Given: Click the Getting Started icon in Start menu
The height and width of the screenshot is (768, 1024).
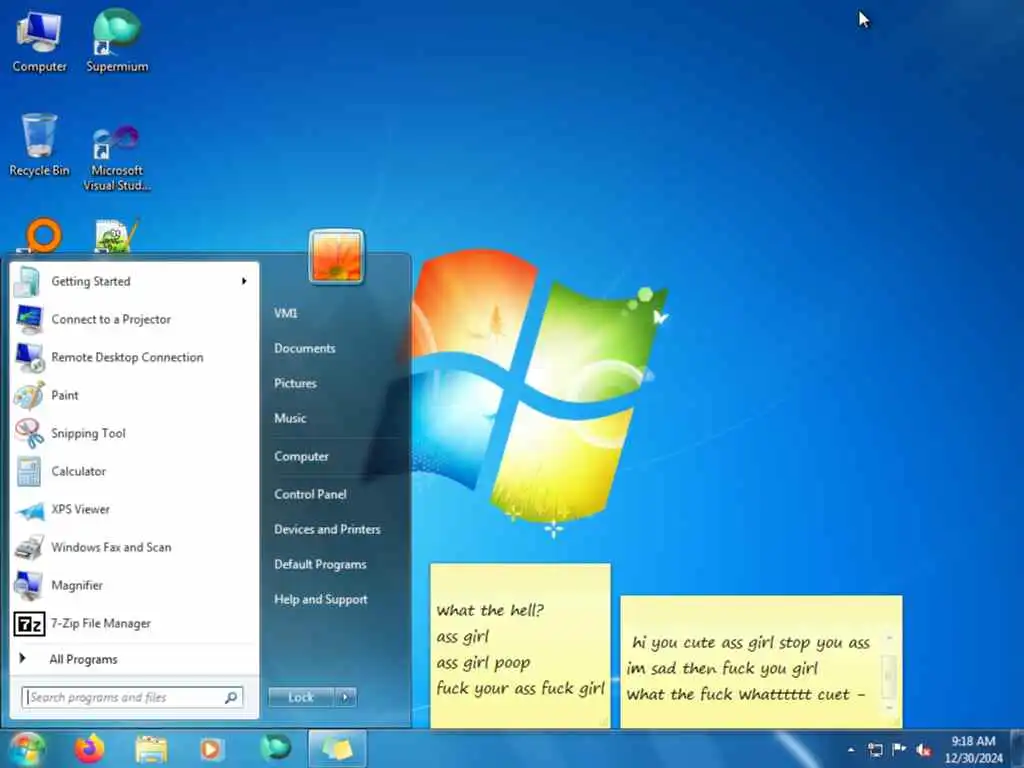Looking at the screenshot, I should [29, 281].
